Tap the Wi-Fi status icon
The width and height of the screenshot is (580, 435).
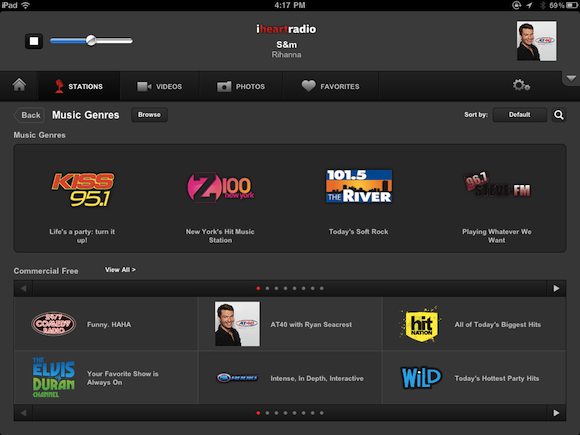click(26, 5)
